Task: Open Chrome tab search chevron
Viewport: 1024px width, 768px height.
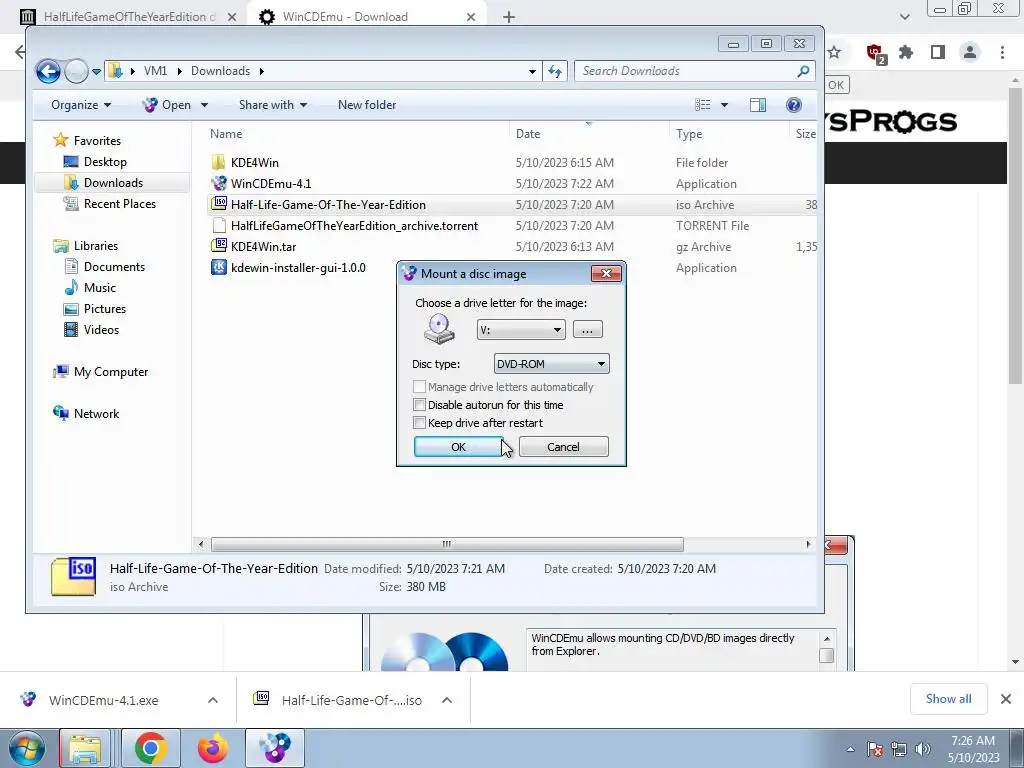Action: pyautogui.click(x=904, y=17)
